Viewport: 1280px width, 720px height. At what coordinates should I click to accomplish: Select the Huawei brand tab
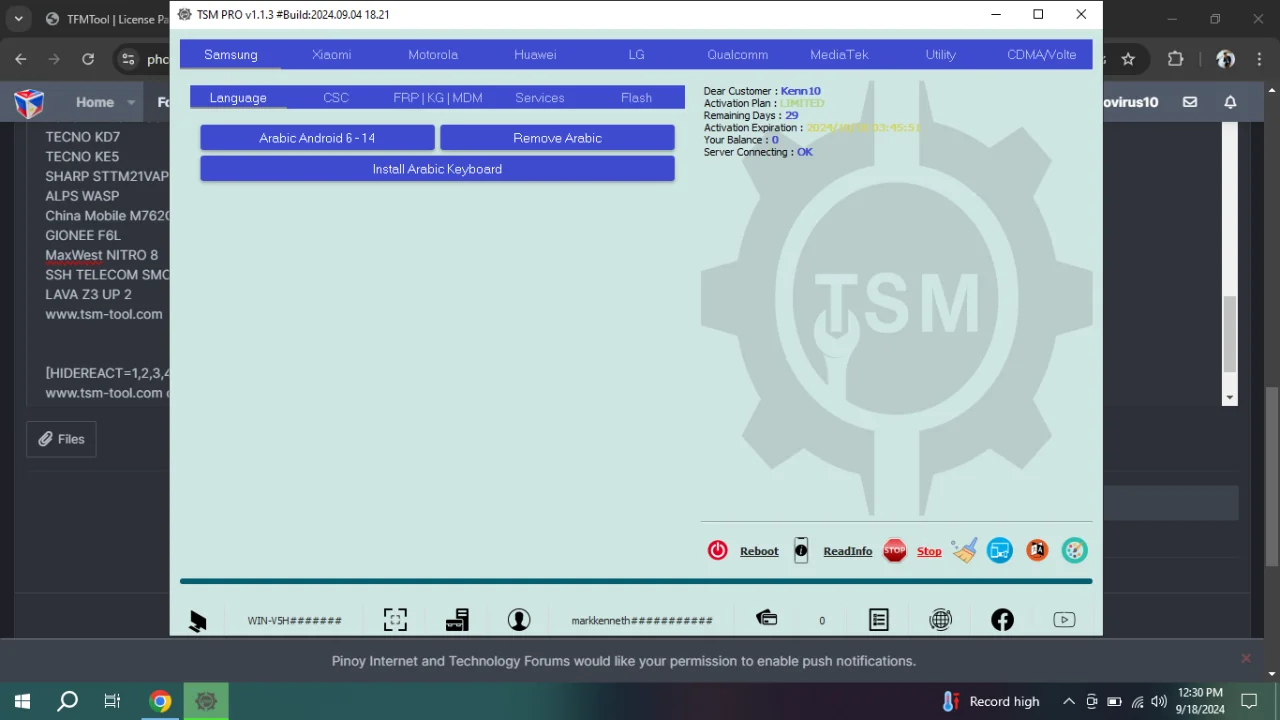535,55
